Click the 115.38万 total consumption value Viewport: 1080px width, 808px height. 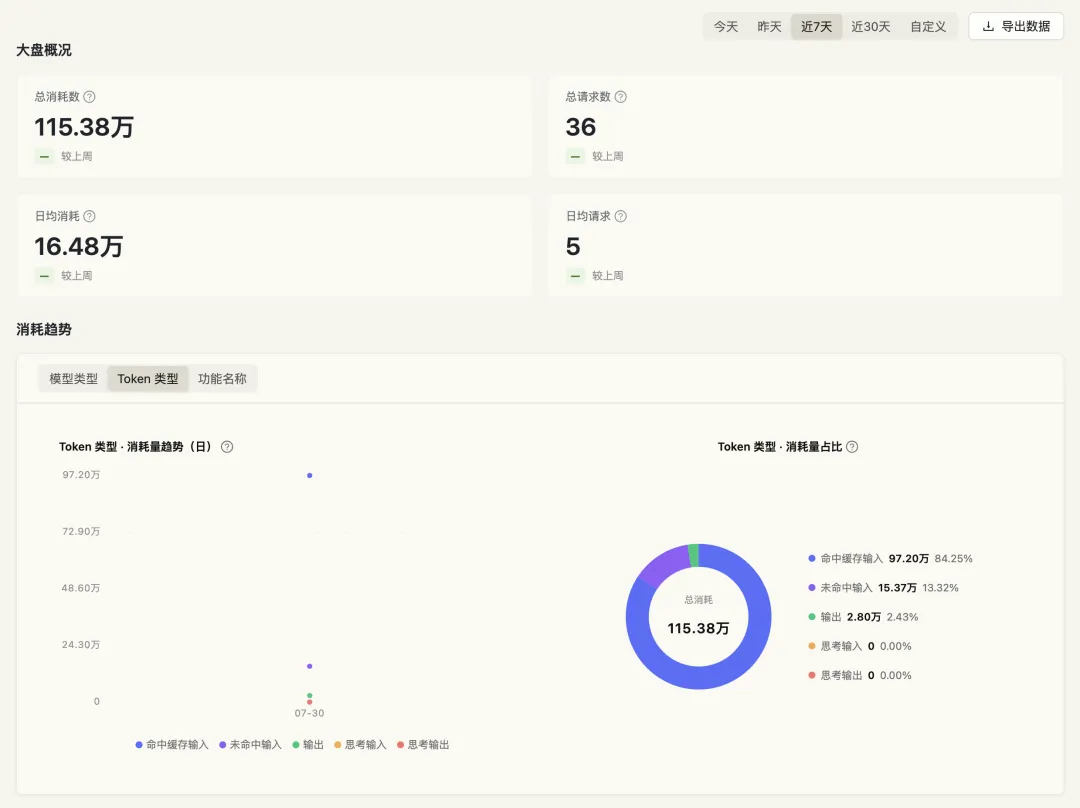pos(84,127)
